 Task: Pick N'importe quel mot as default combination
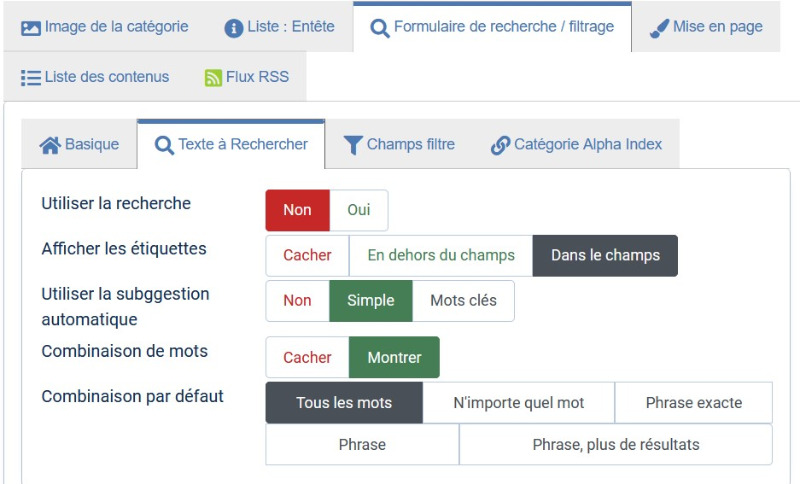tap(518, 403)
